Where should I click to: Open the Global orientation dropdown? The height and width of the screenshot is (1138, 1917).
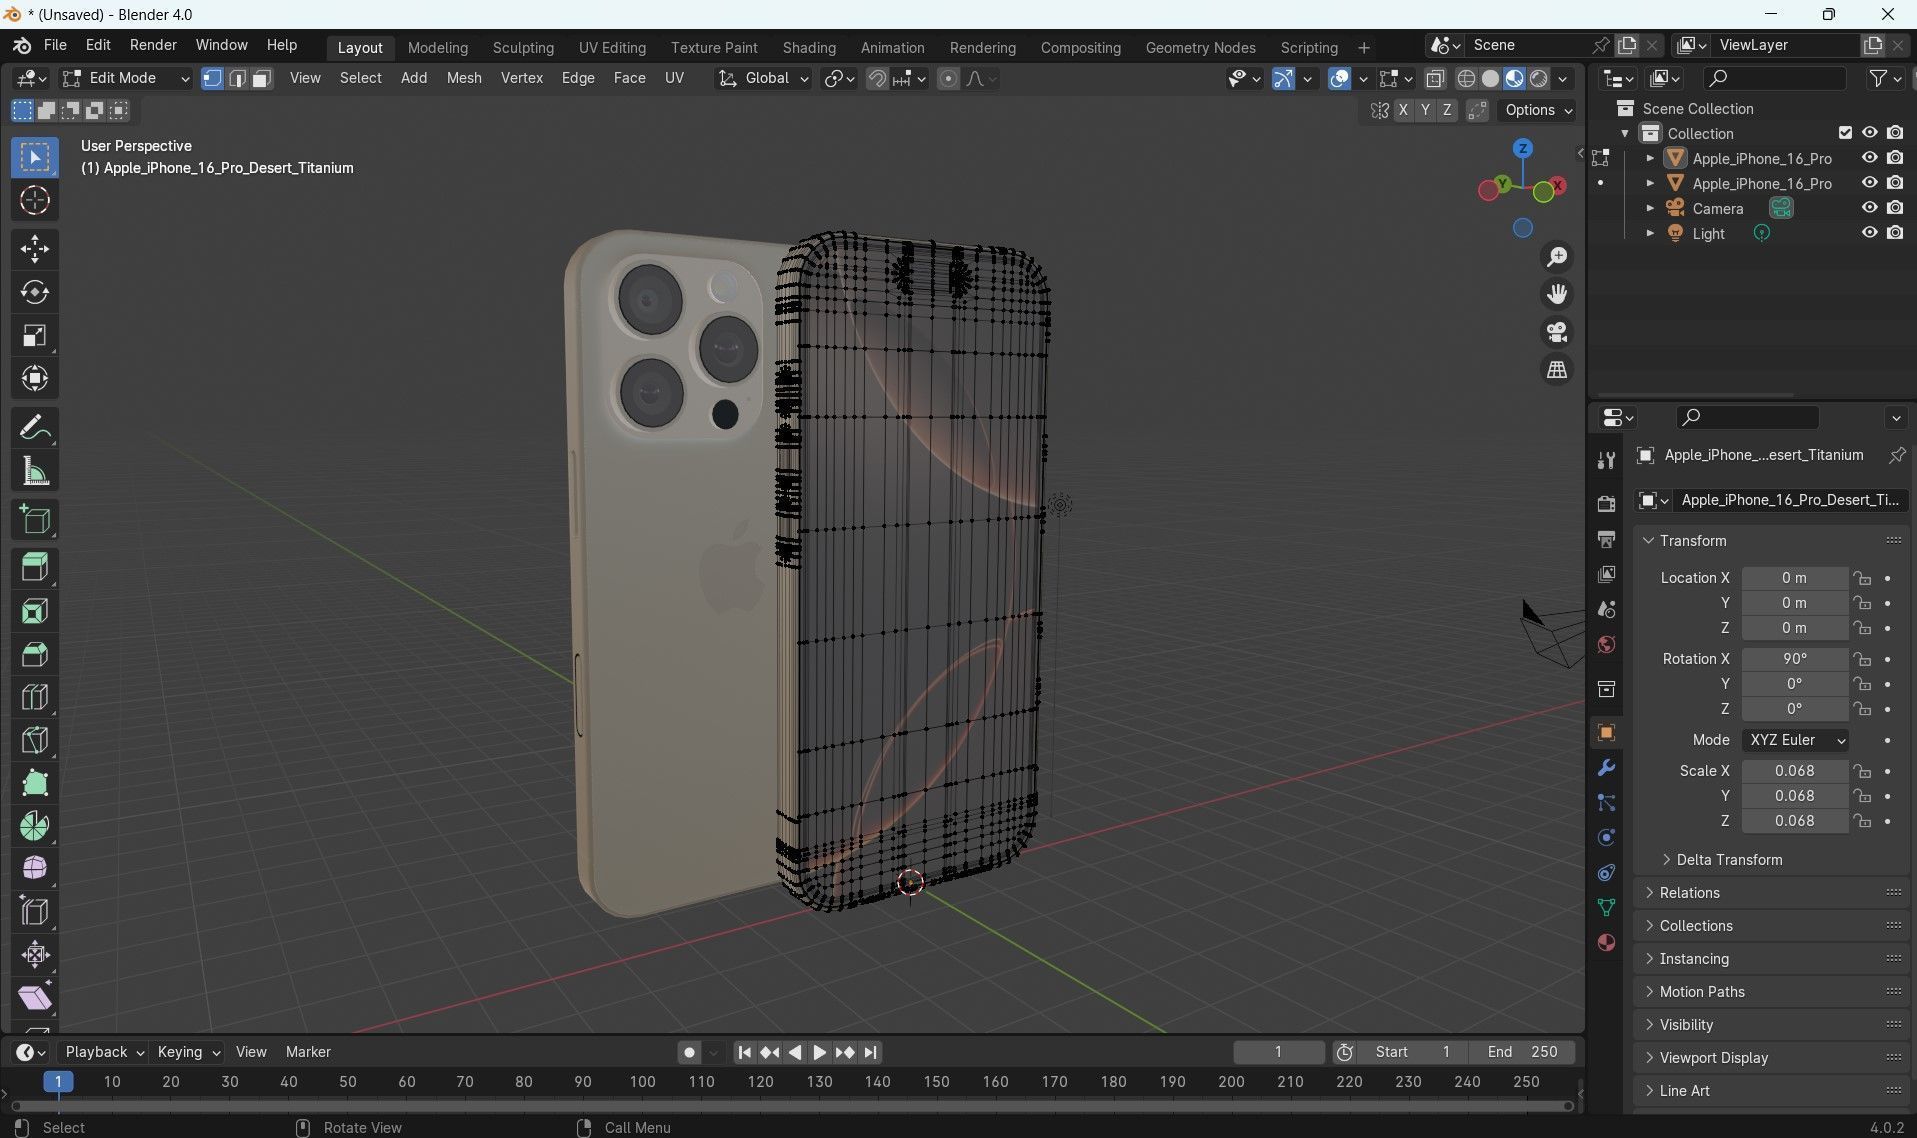pyautogui.click(x=764, y=78)
